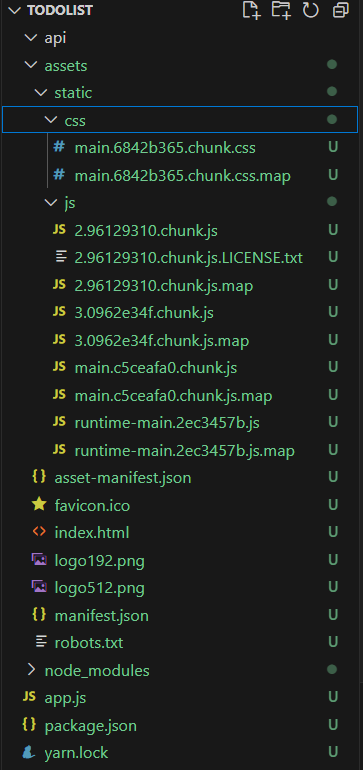Open 2.96129310.chunk.js.map file
Image resolution: width=363 pixels, height=770 pixels.
(x=164, y=285)
